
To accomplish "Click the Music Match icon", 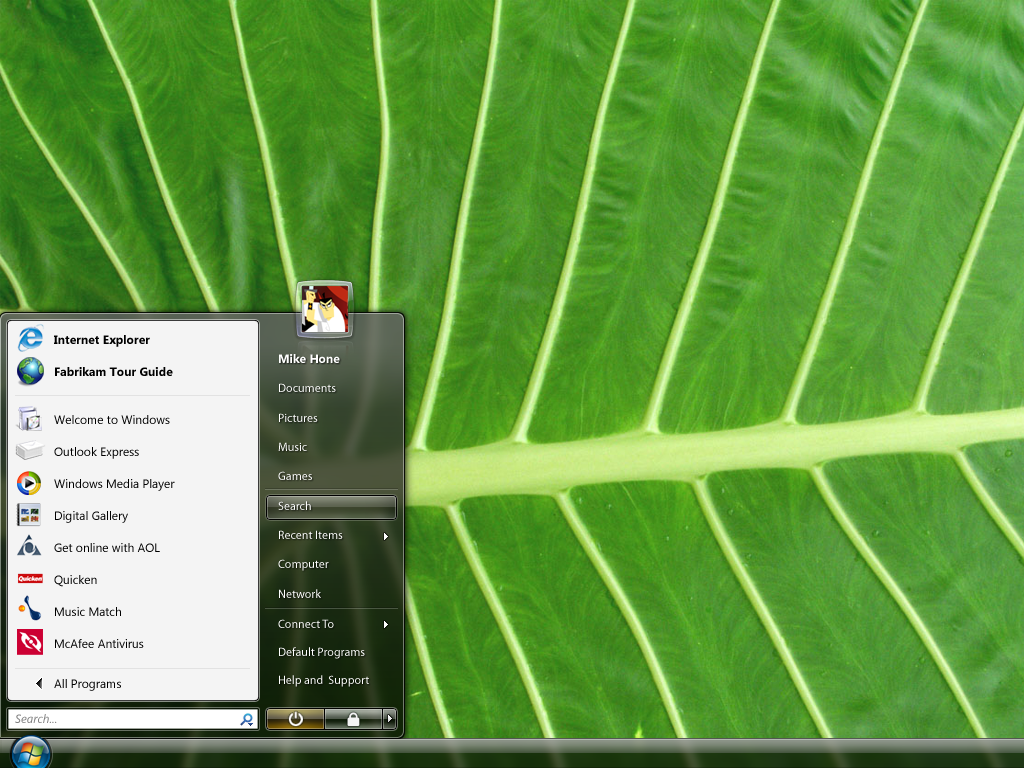I will (x=30, y=609).
